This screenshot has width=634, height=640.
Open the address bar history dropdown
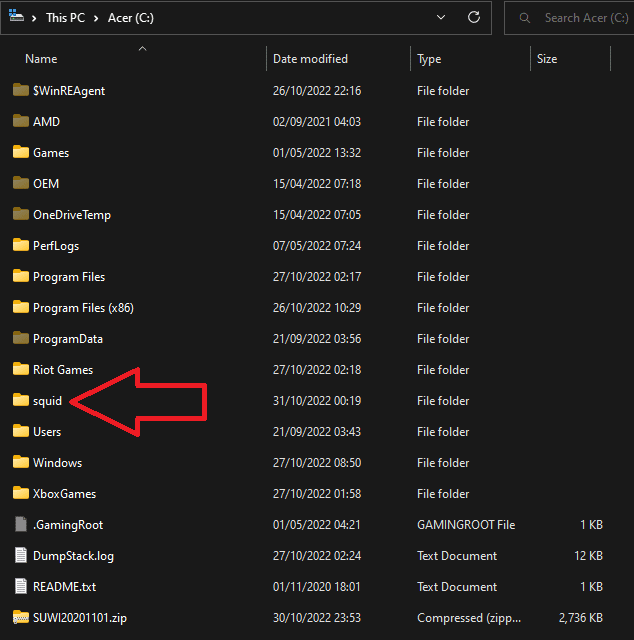pos(441,18)
